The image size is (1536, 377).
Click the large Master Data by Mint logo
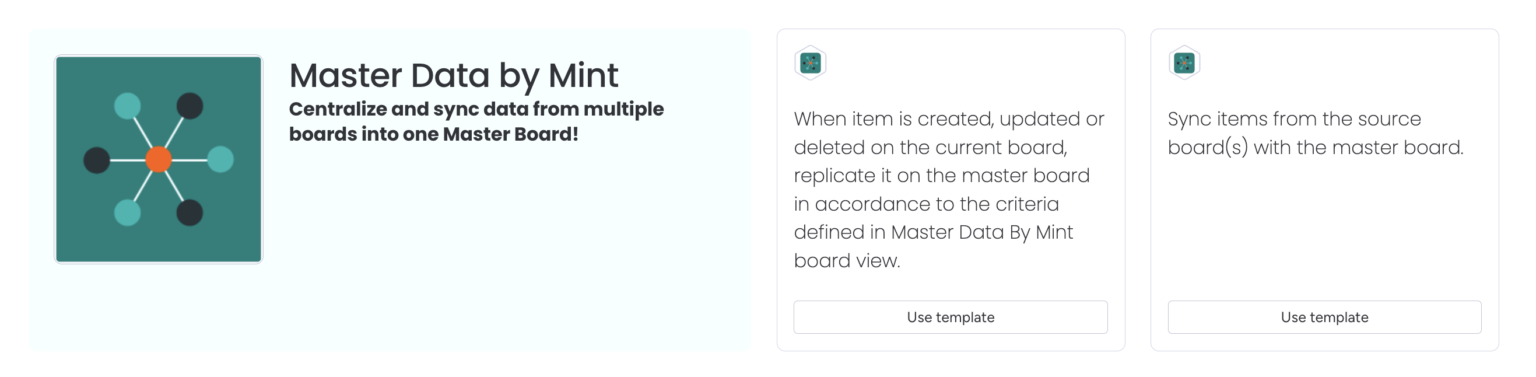click(x=159, y=159)
